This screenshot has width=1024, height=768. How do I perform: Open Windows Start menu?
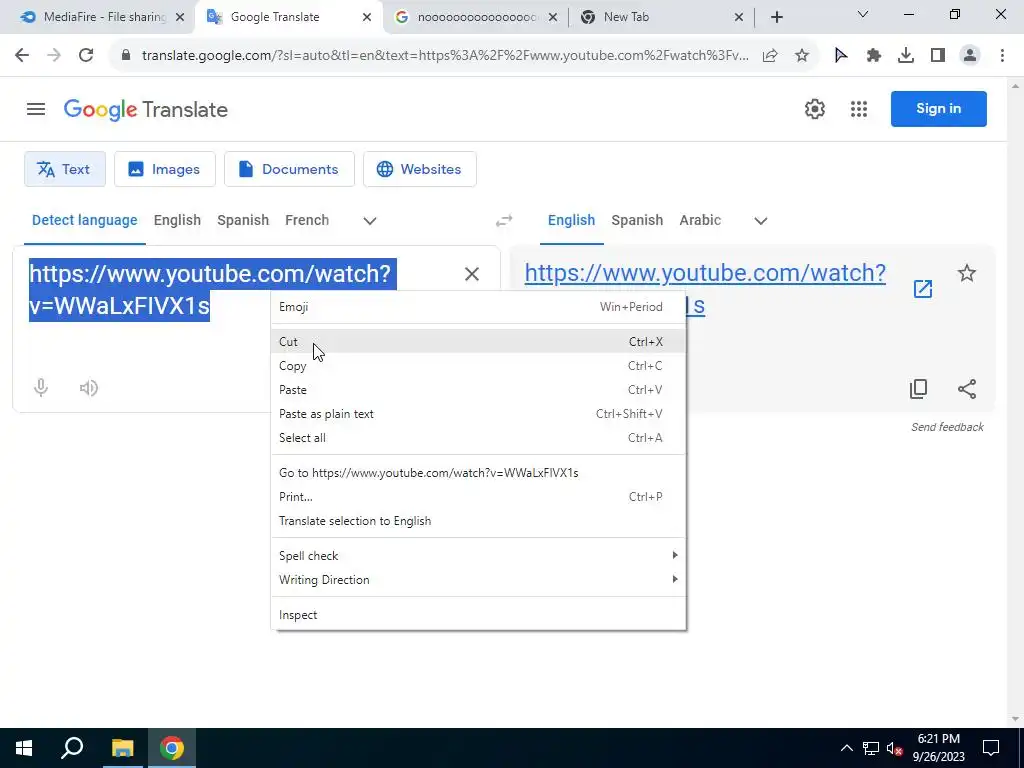point(24,748)
